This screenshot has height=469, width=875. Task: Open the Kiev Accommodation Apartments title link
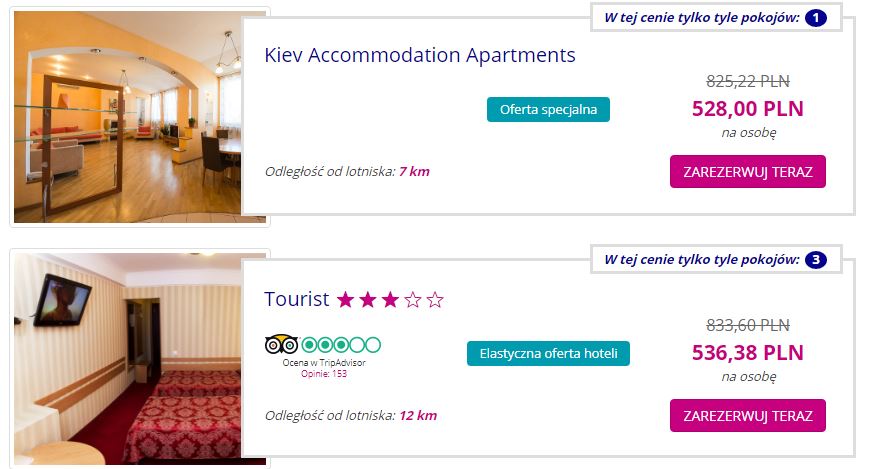420,55
